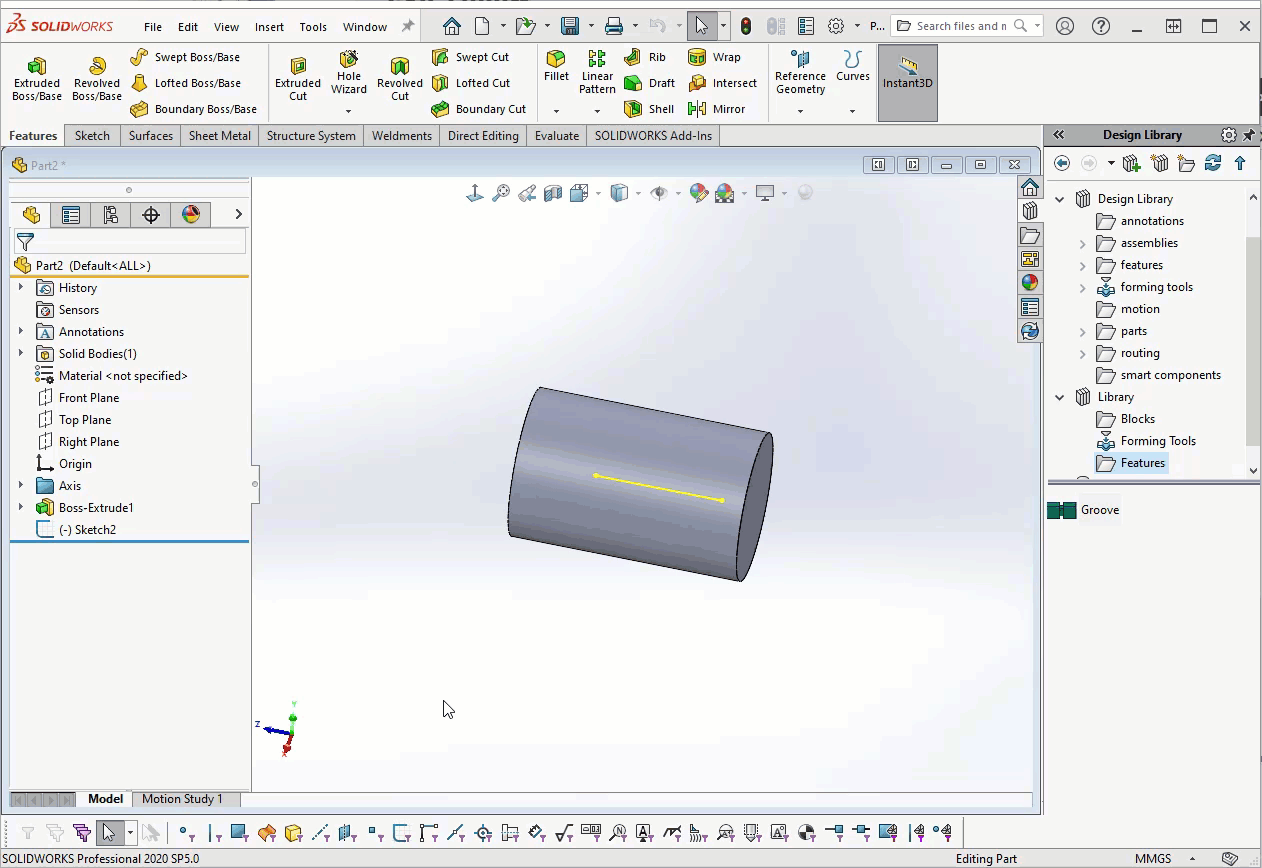Image resolution: width=1262 pixels, height=868 pixels.
Task: Pin the Design Library panel
Action: click(1249, 135)
